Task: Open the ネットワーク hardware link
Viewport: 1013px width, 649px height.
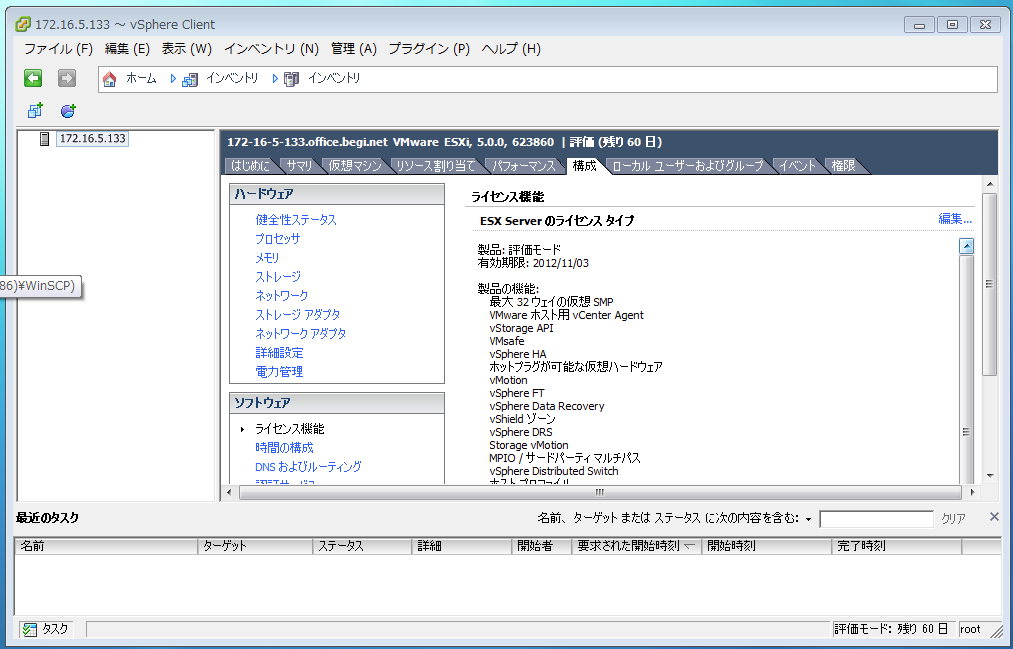Action: tap(282, 296)
